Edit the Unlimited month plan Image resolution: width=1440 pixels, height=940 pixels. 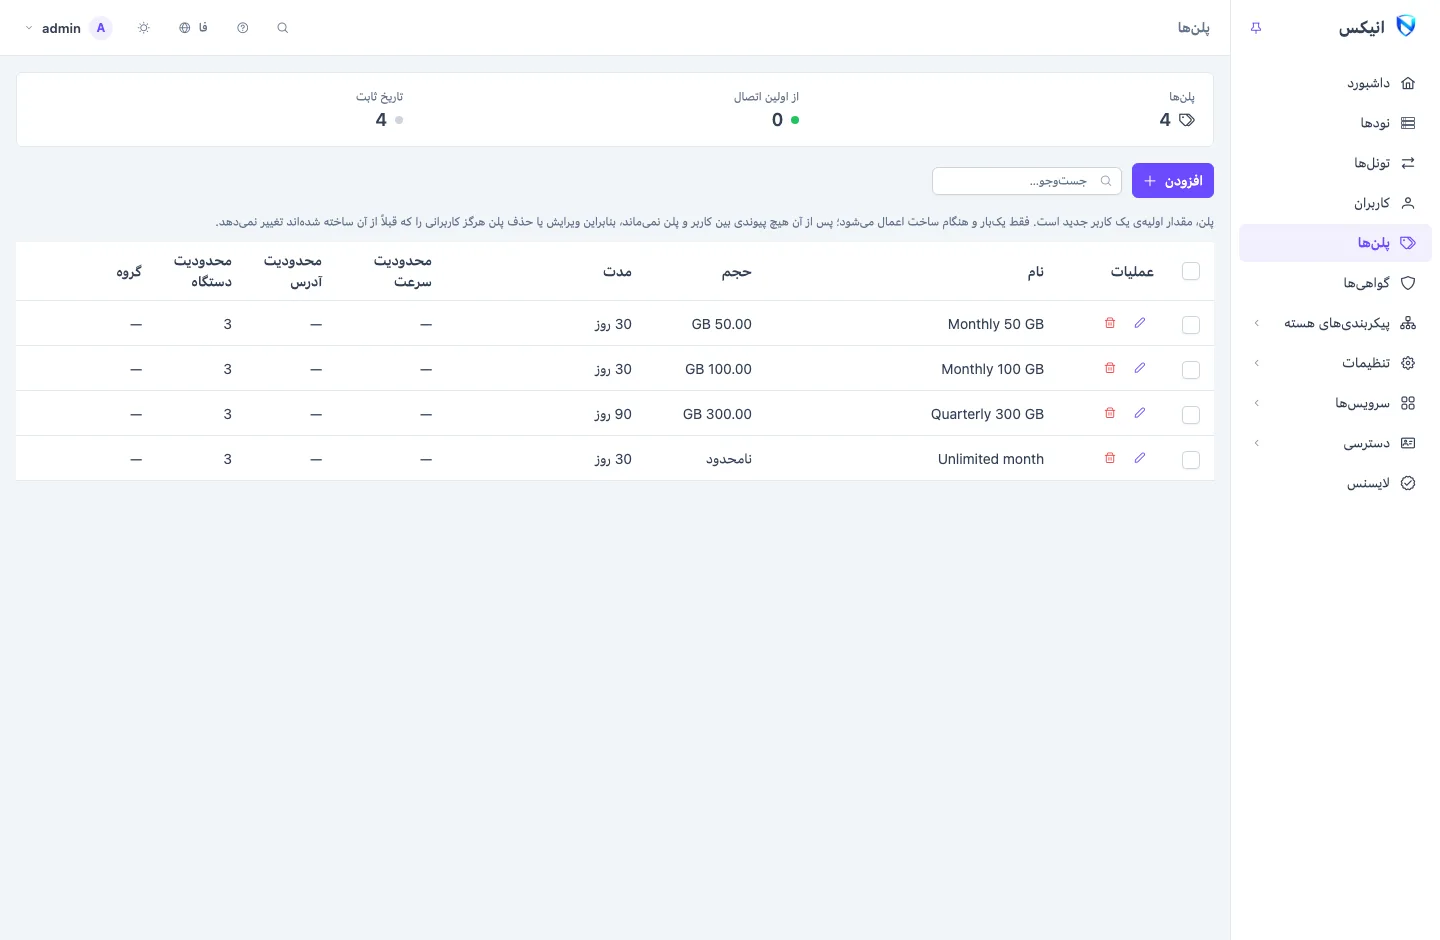1140,458
